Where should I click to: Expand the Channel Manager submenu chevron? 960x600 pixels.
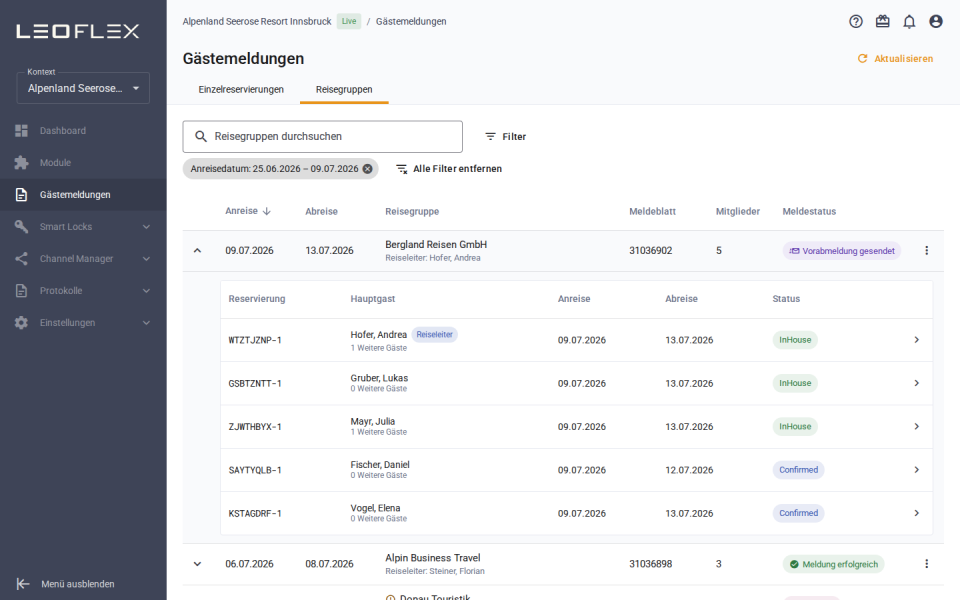point(146,258)
